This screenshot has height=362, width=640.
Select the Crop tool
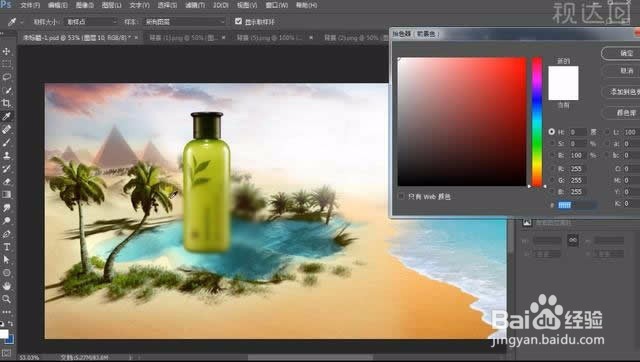(x=7, y=103)
